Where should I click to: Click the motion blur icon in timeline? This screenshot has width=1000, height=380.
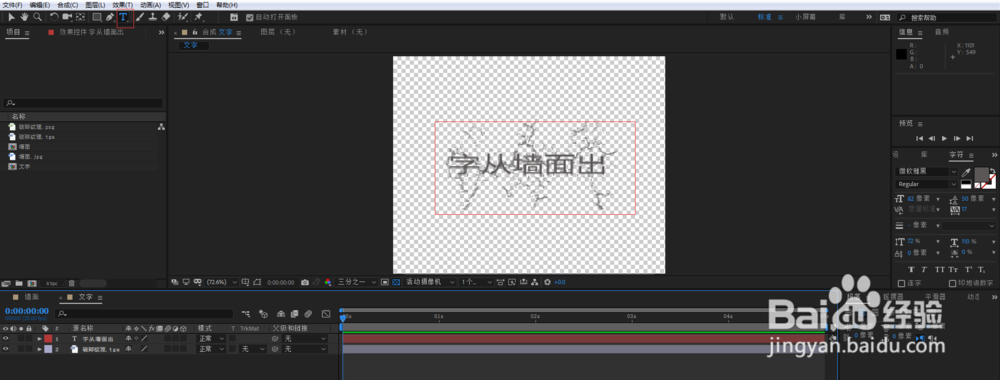point(309,314)
